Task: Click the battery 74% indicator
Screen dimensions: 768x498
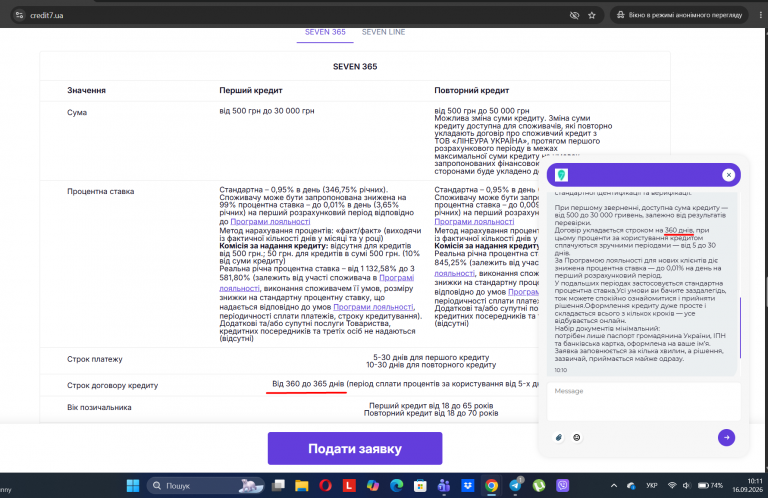Action: (x=711, y=486)
